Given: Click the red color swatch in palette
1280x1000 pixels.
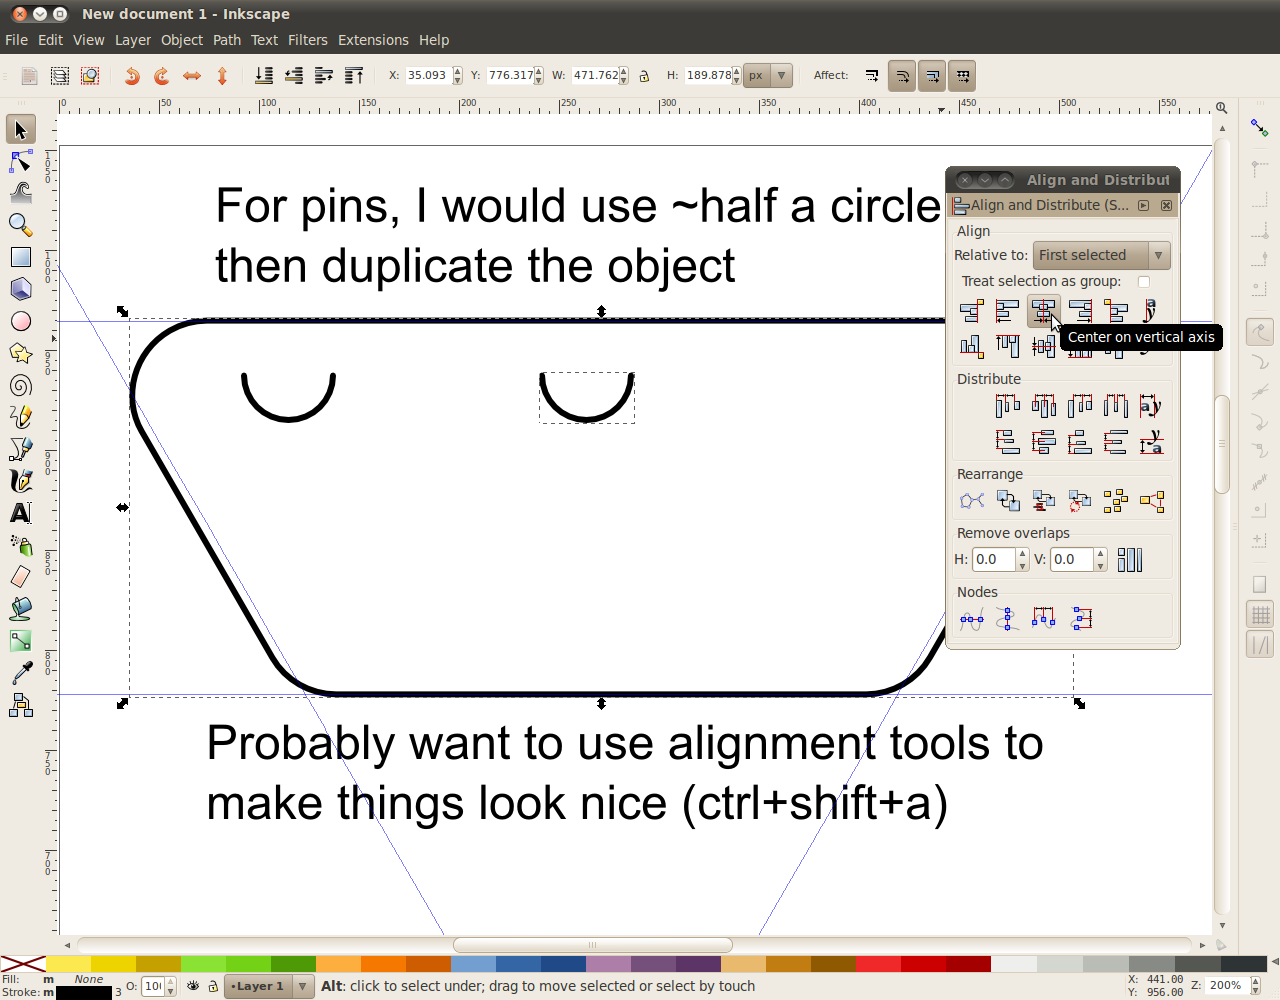Looking at the screenshot, I should tap(922, 964).
